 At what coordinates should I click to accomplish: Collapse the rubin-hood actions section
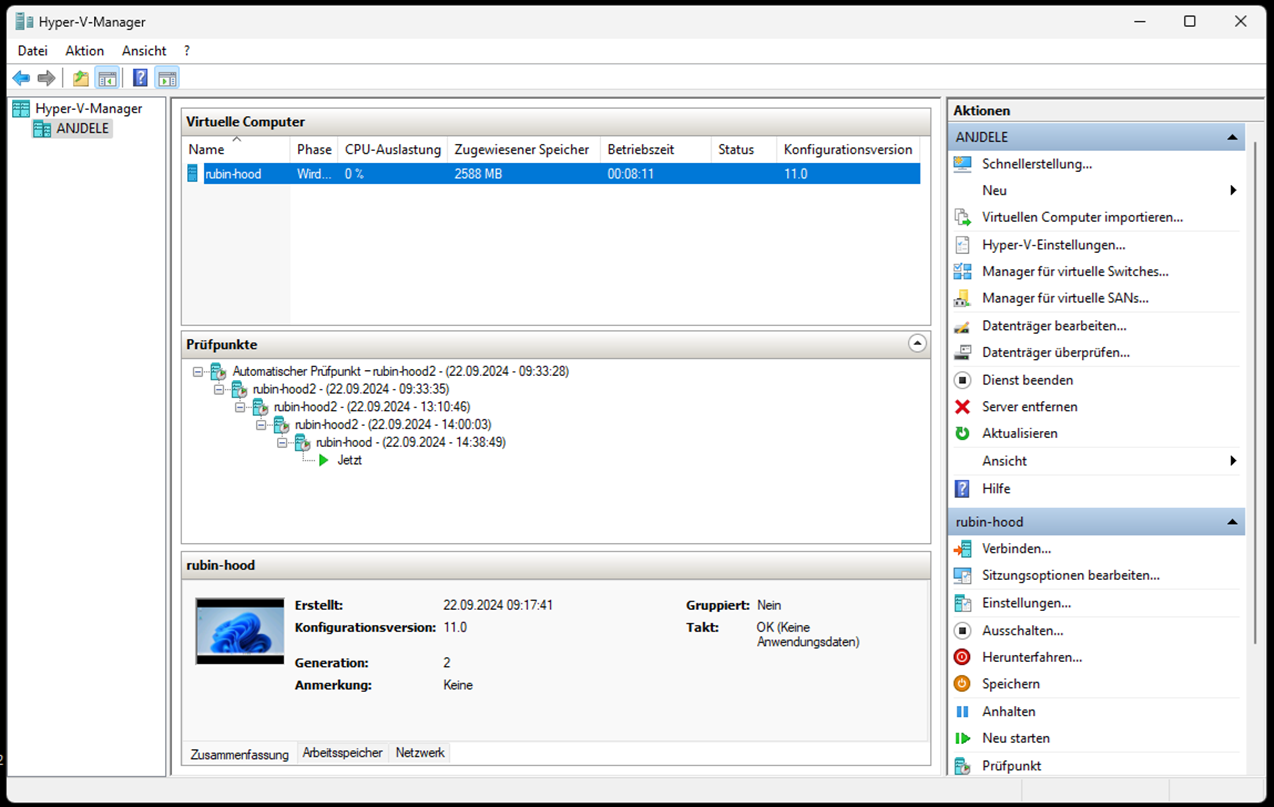pos(1232,522)
